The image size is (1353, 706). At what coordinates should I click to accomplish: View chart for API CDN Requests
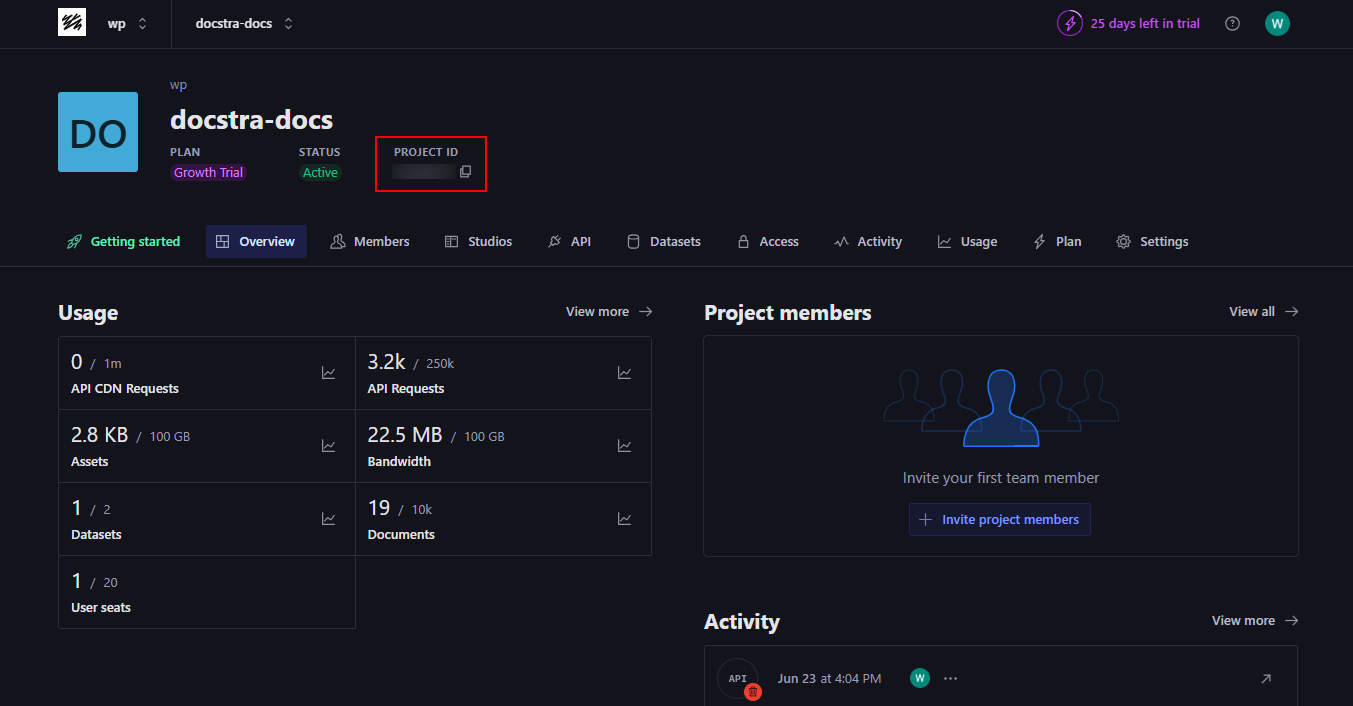(x=328, y=373)
